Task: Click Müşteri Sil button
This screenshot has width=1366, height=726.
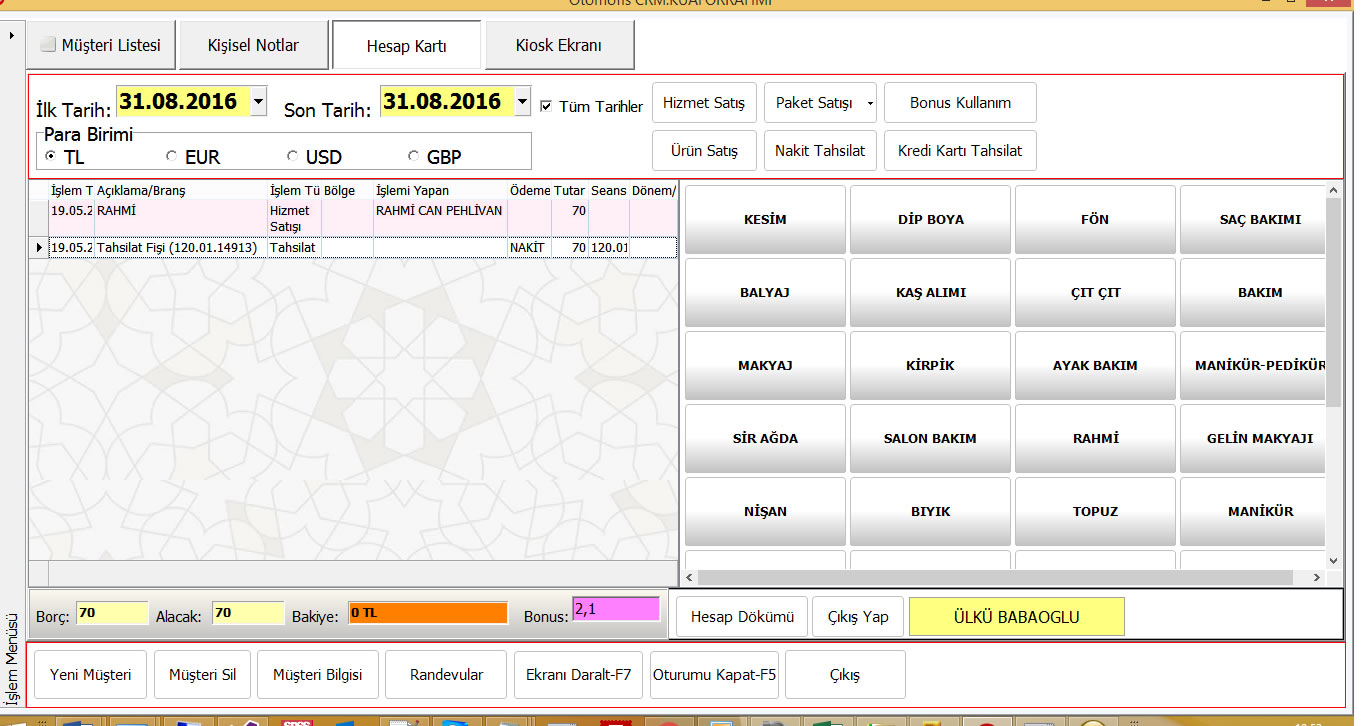Action: point(202,675)
